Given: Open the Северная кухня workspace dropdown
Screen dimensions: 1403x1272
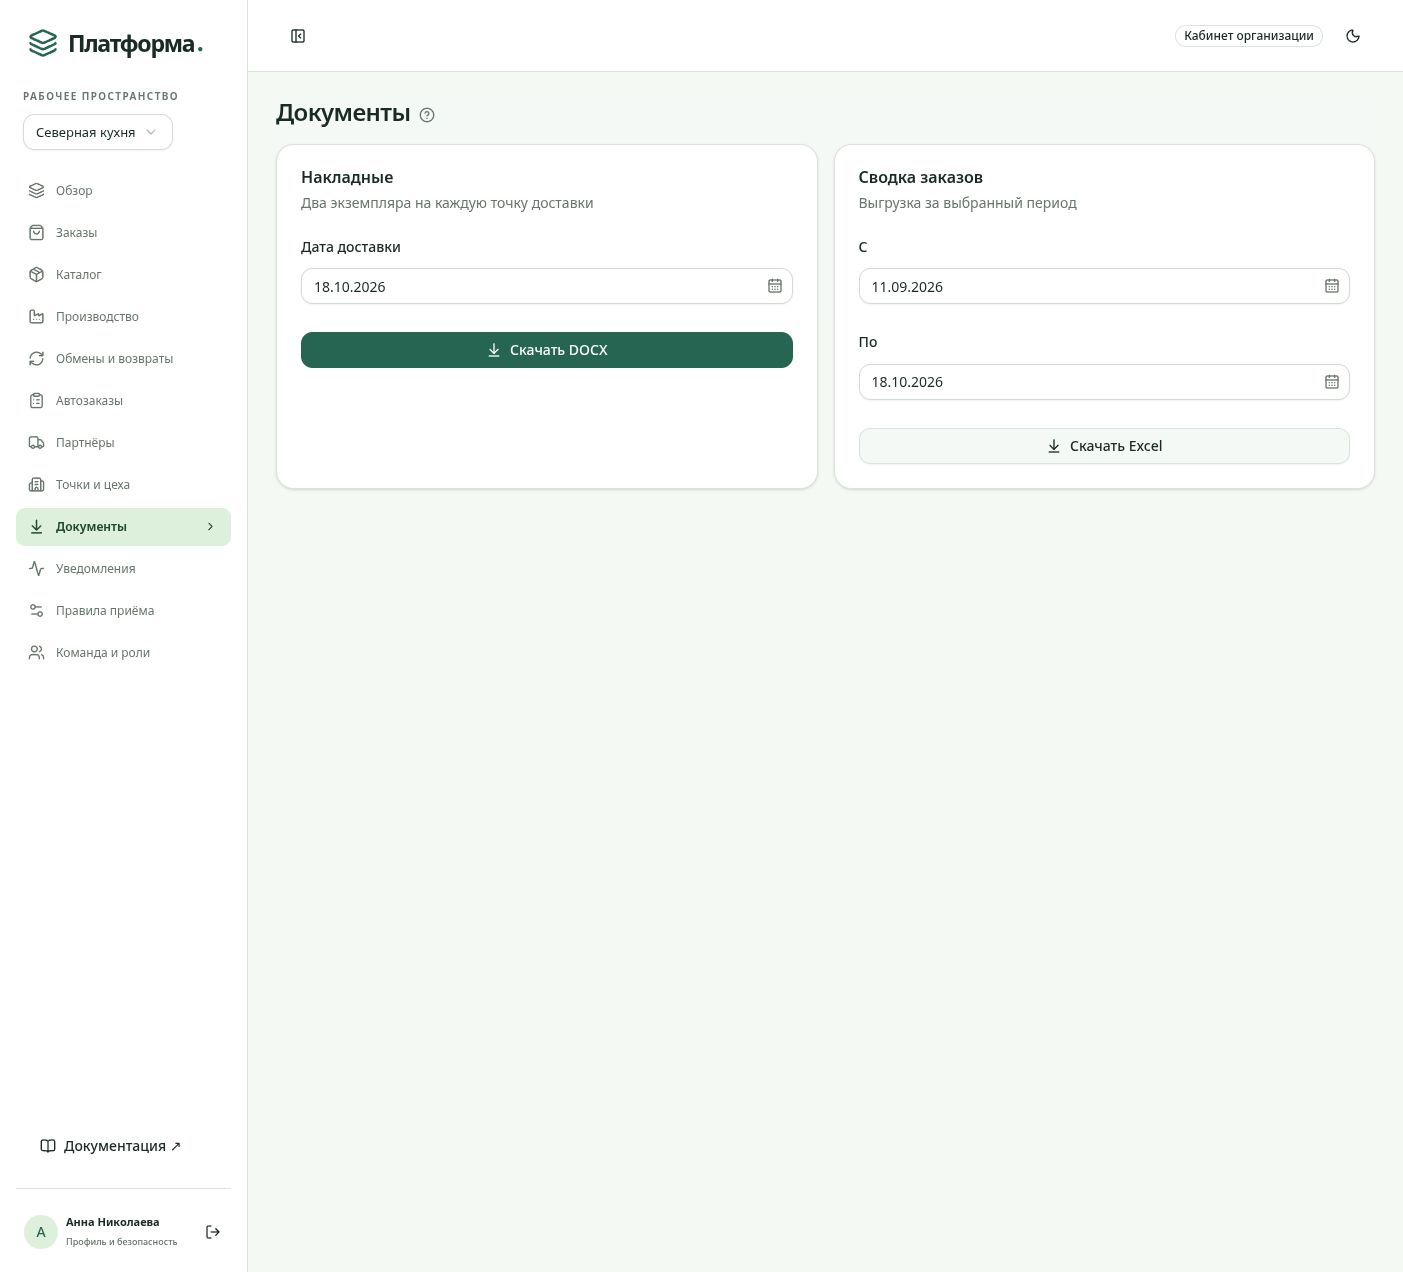Looking at the screenshot, I should [x=98, y=132].
